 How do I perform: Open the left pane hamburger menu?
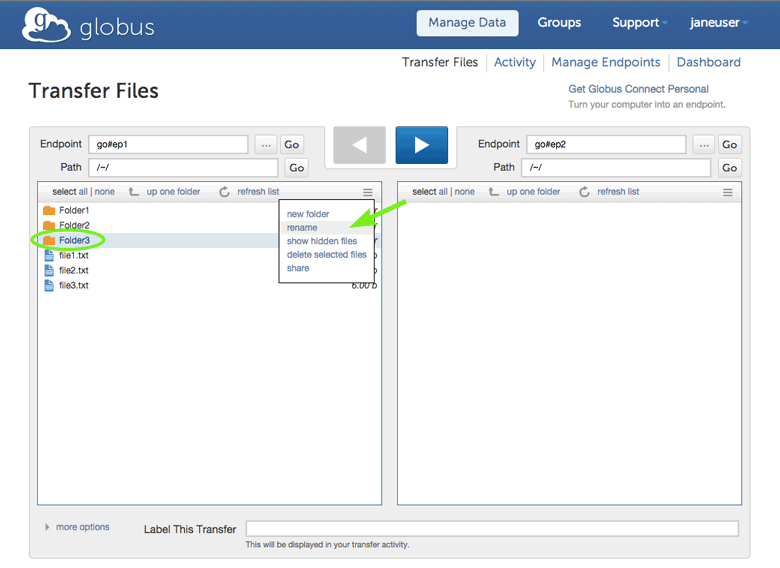click(x=368, y=192)
